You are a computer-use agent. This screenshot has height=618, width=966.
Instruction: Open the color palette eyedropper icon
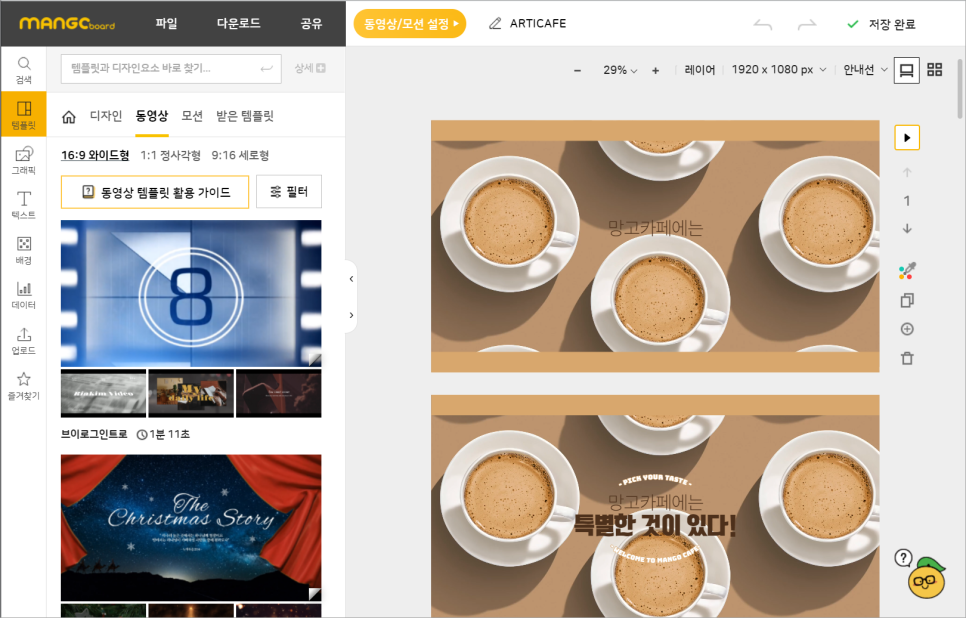(907, 270)
